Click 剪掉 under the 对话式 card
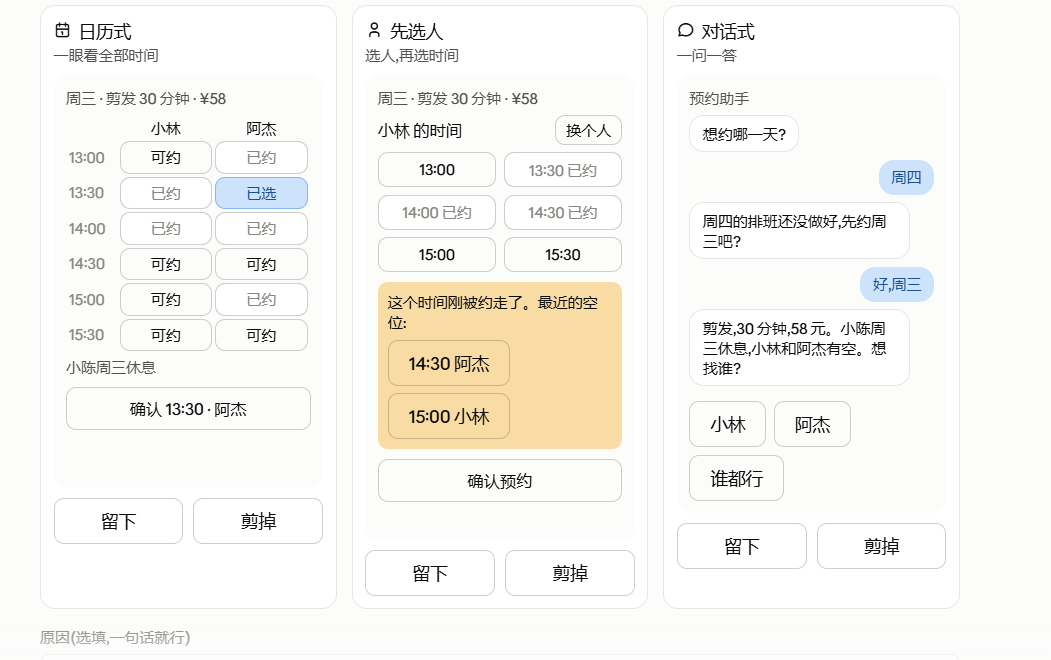 click(x=881, y=546)
